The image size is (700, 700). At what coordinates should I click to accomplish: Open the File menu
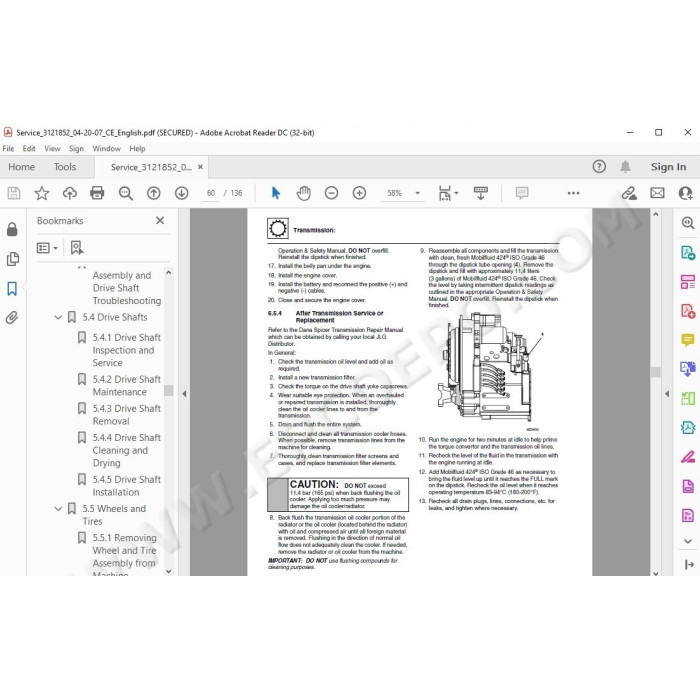[x=8, y=148]
